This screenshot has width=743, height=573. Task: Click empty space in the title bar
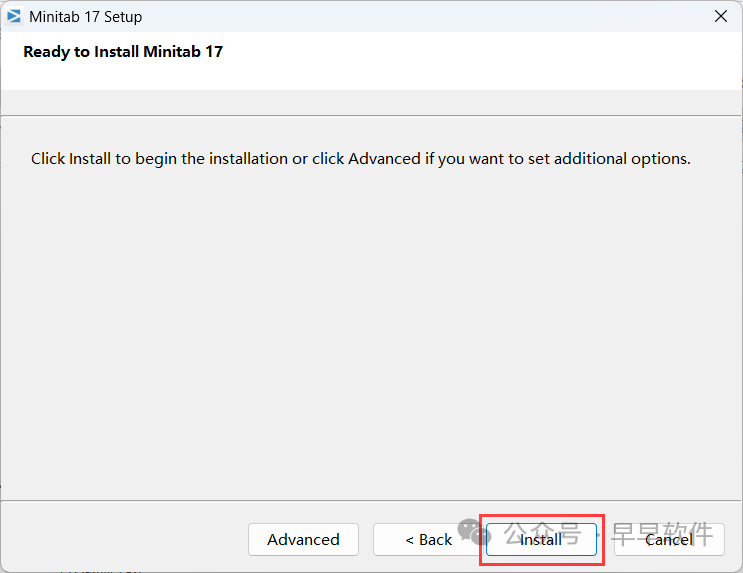click(x=400, y=16)
